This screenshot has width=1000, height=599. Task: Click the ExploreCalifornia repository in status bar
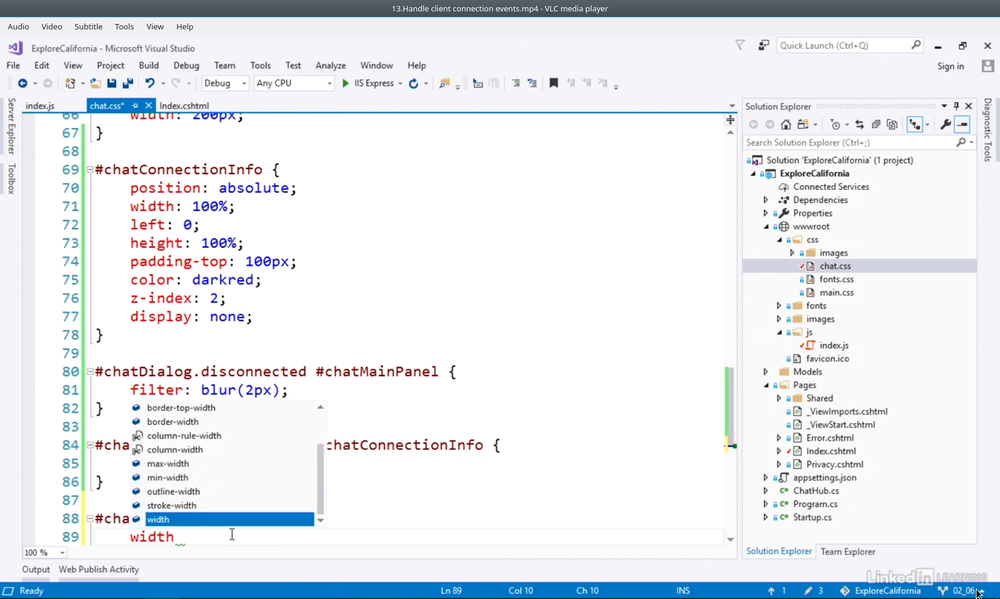880,591
